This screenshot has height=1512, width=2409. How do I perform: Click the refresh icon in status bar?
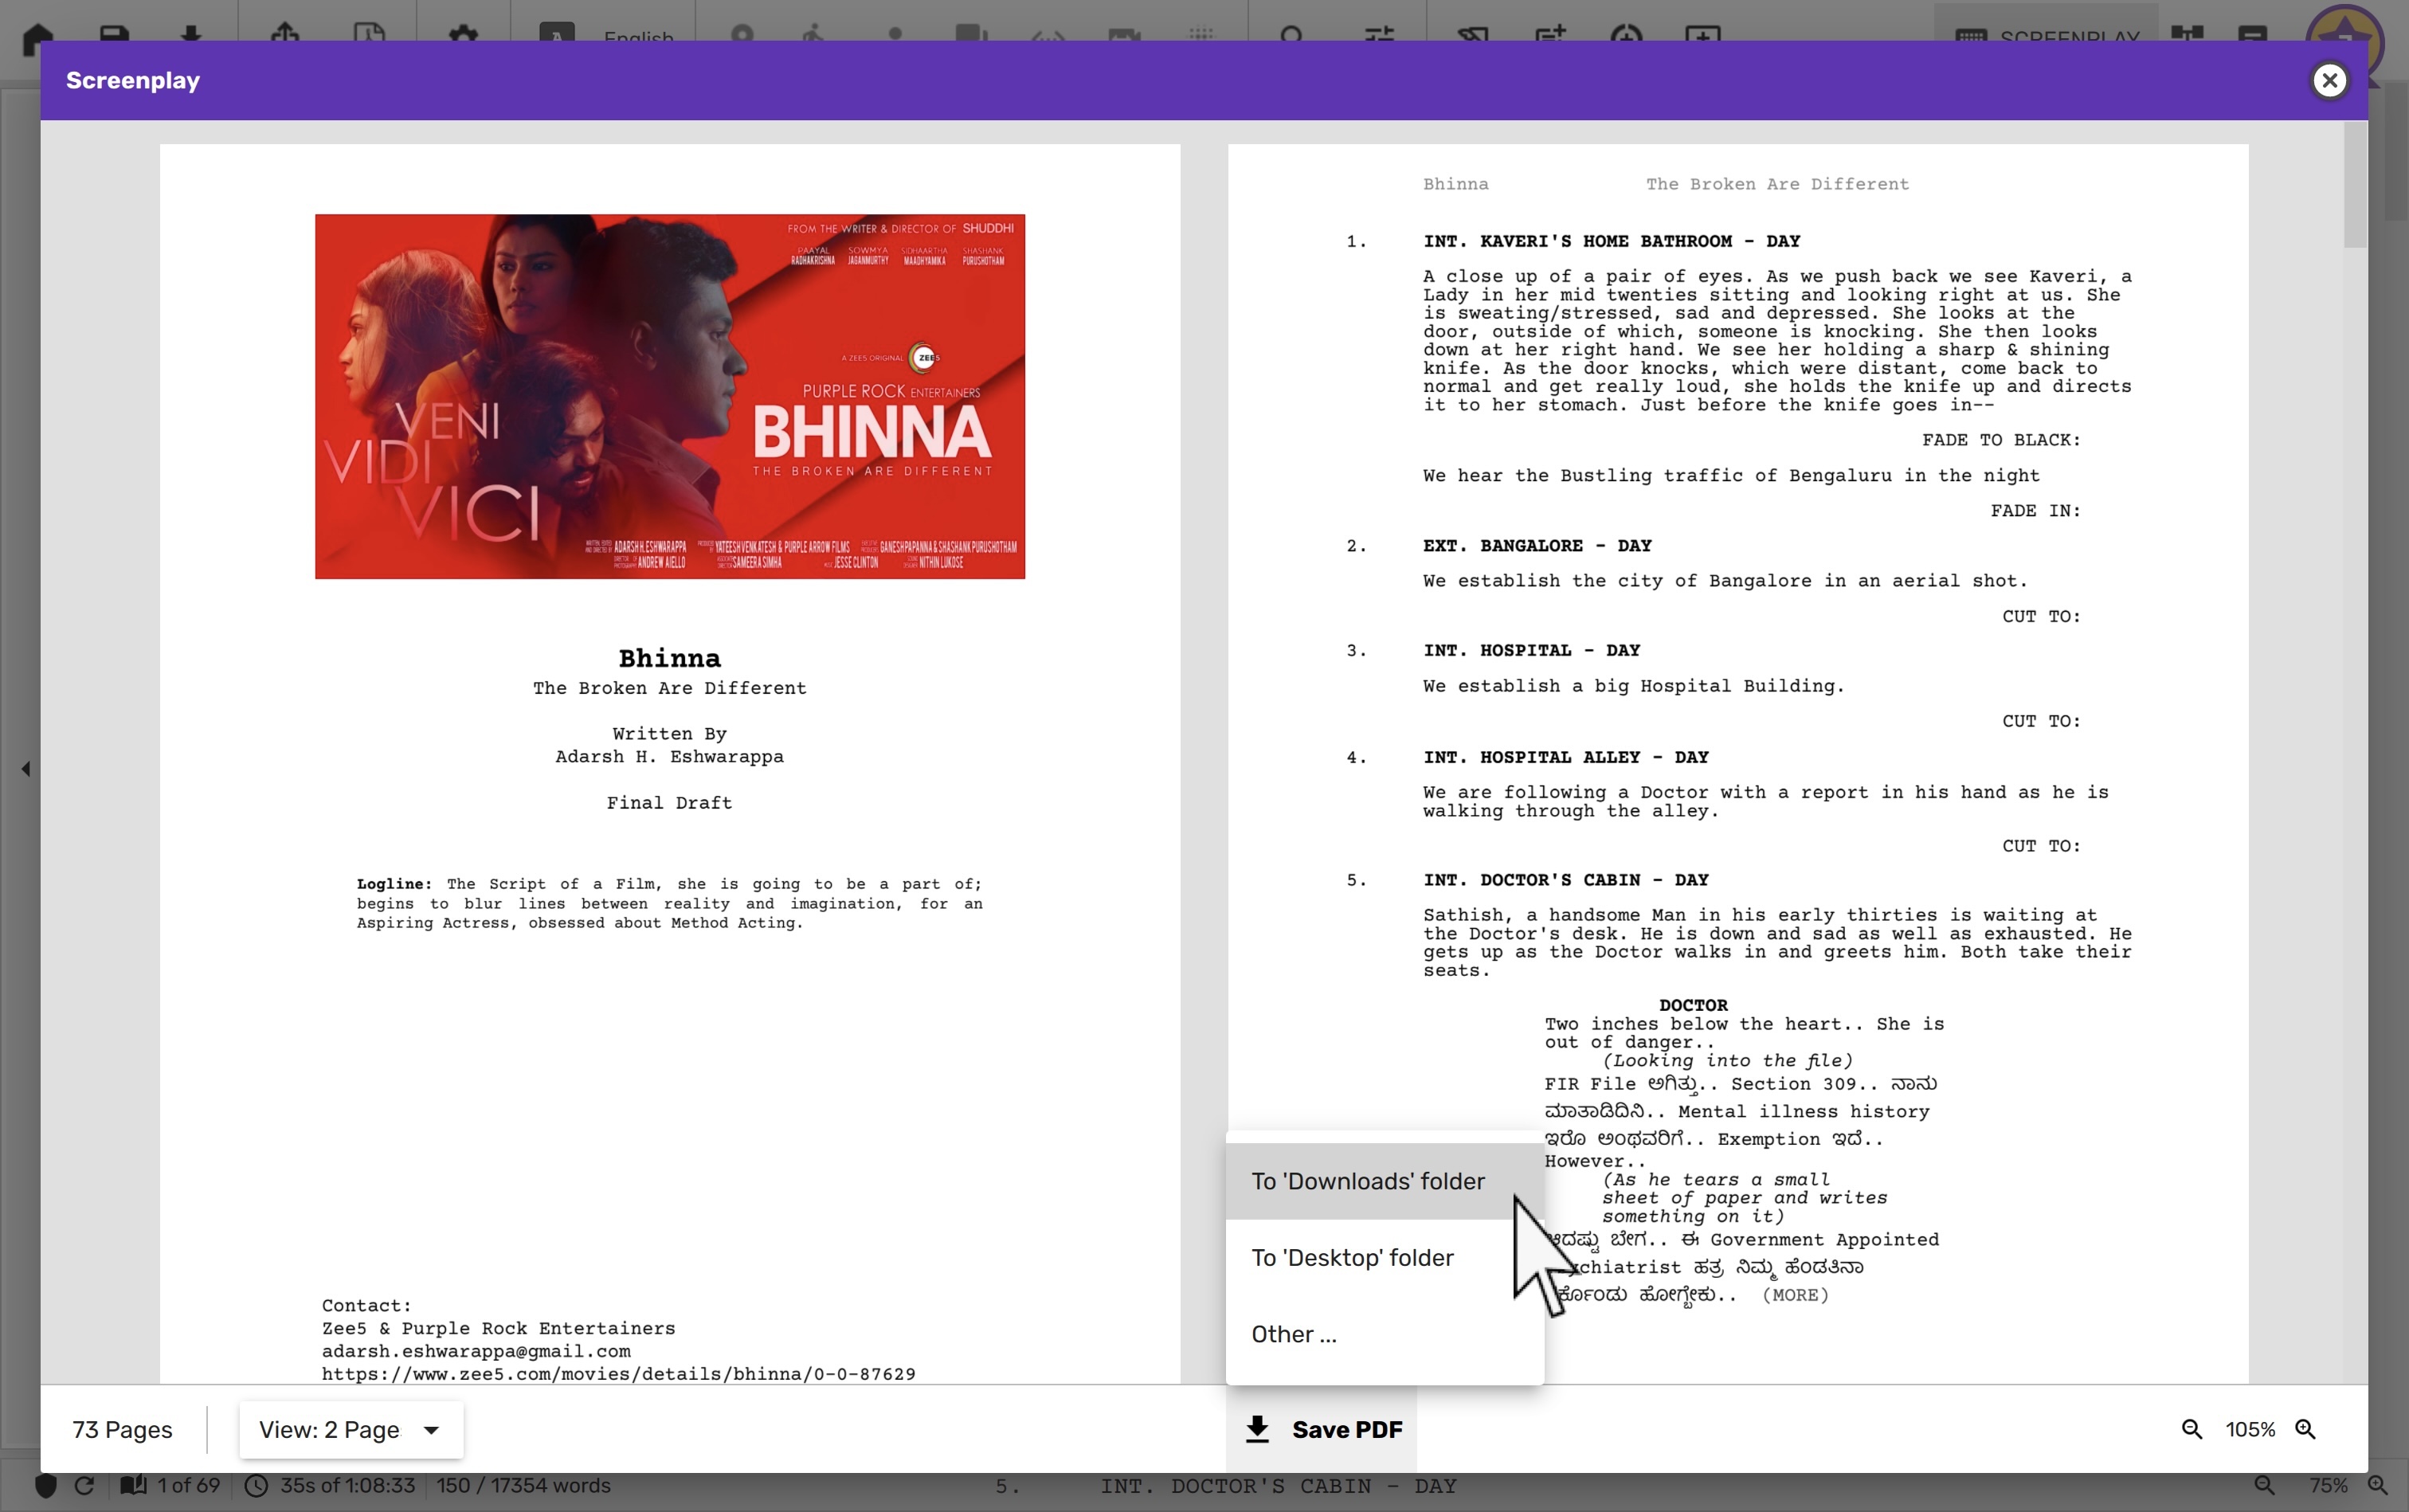(x=85, y=1485)
